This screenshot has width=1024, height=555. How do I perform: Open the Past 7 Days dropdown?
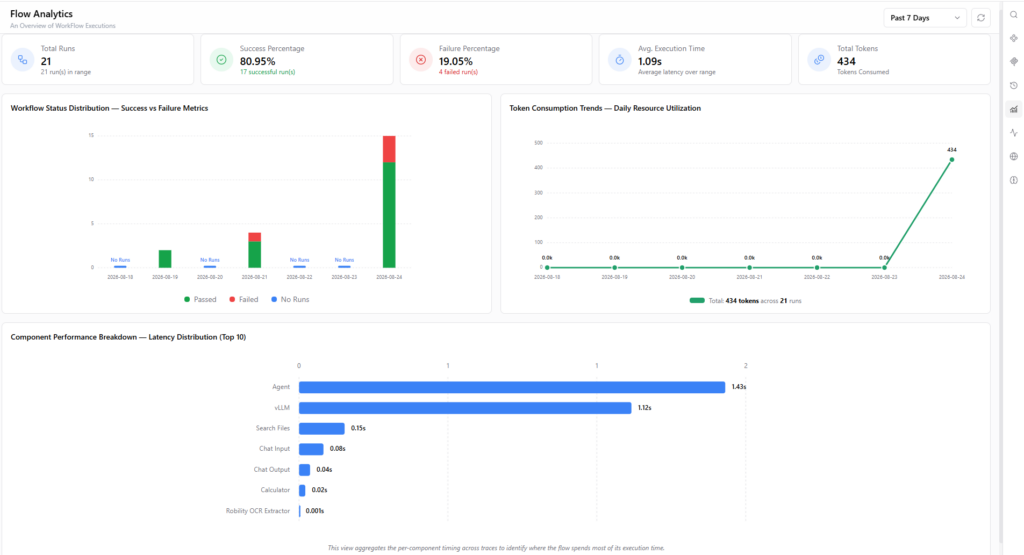925,18
